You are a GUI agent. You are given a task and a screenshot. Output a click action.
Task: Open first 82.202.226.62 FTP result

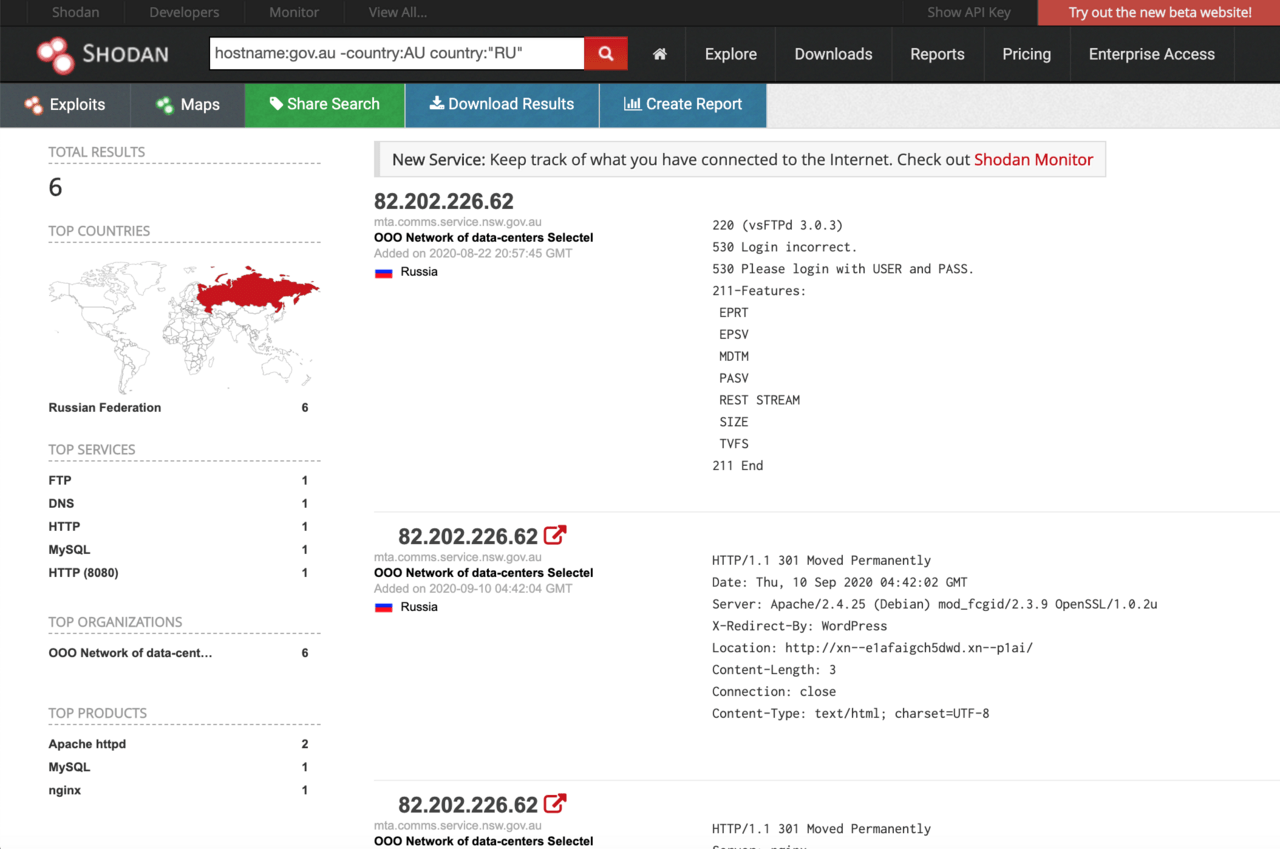[444, 201]
